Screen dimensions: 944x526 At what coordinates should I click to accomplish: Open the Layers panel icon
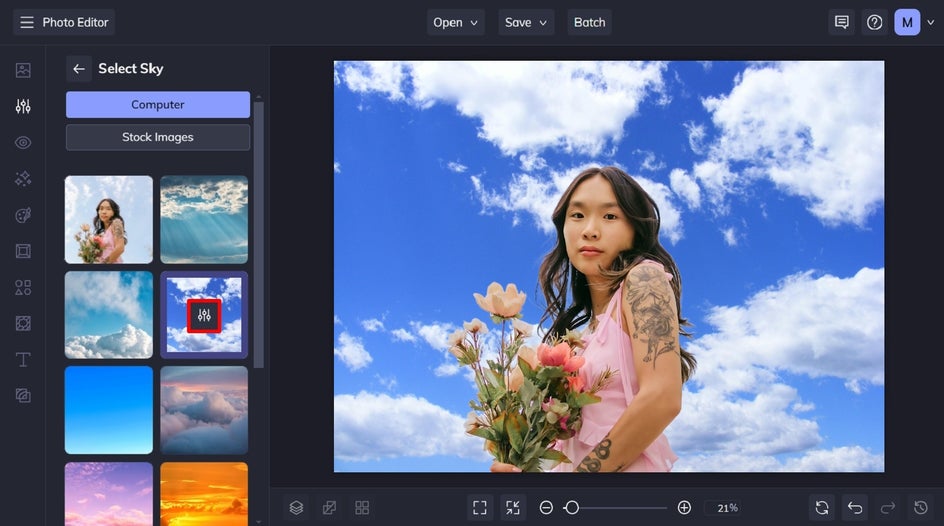[x=296, y=508]
